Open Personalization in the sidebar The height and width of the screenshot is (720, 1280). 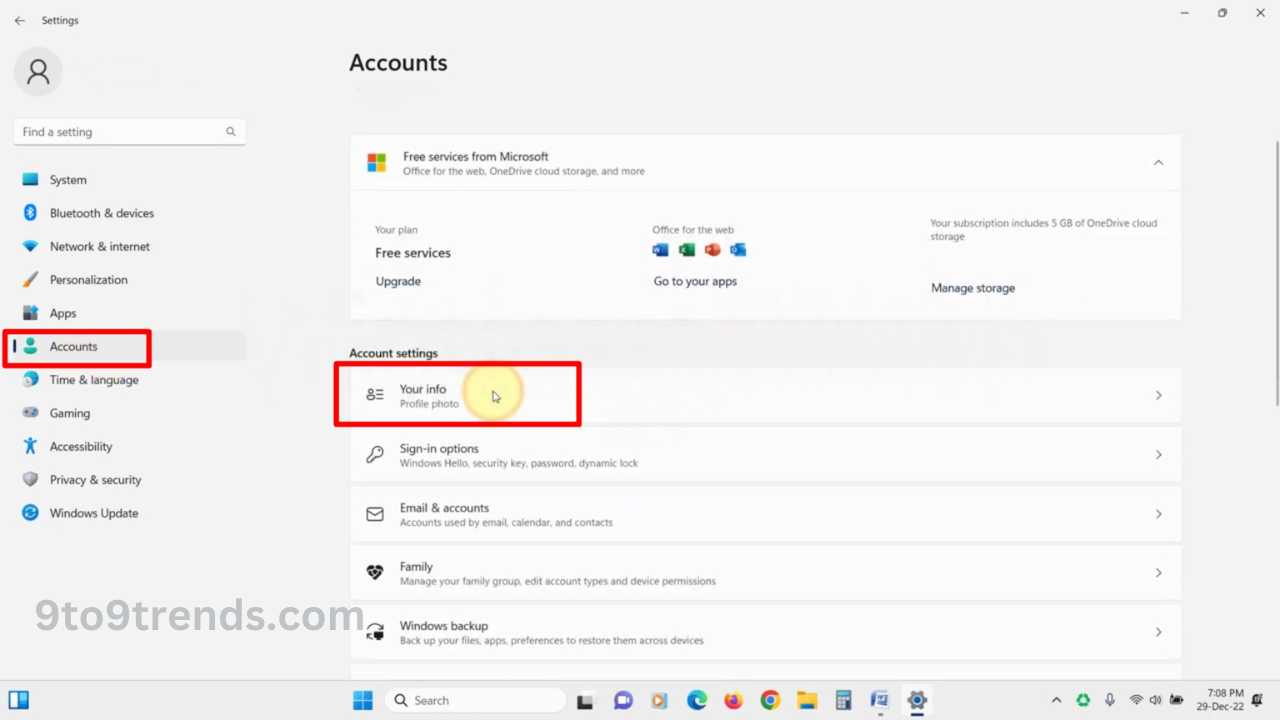[x=130, y=280]
